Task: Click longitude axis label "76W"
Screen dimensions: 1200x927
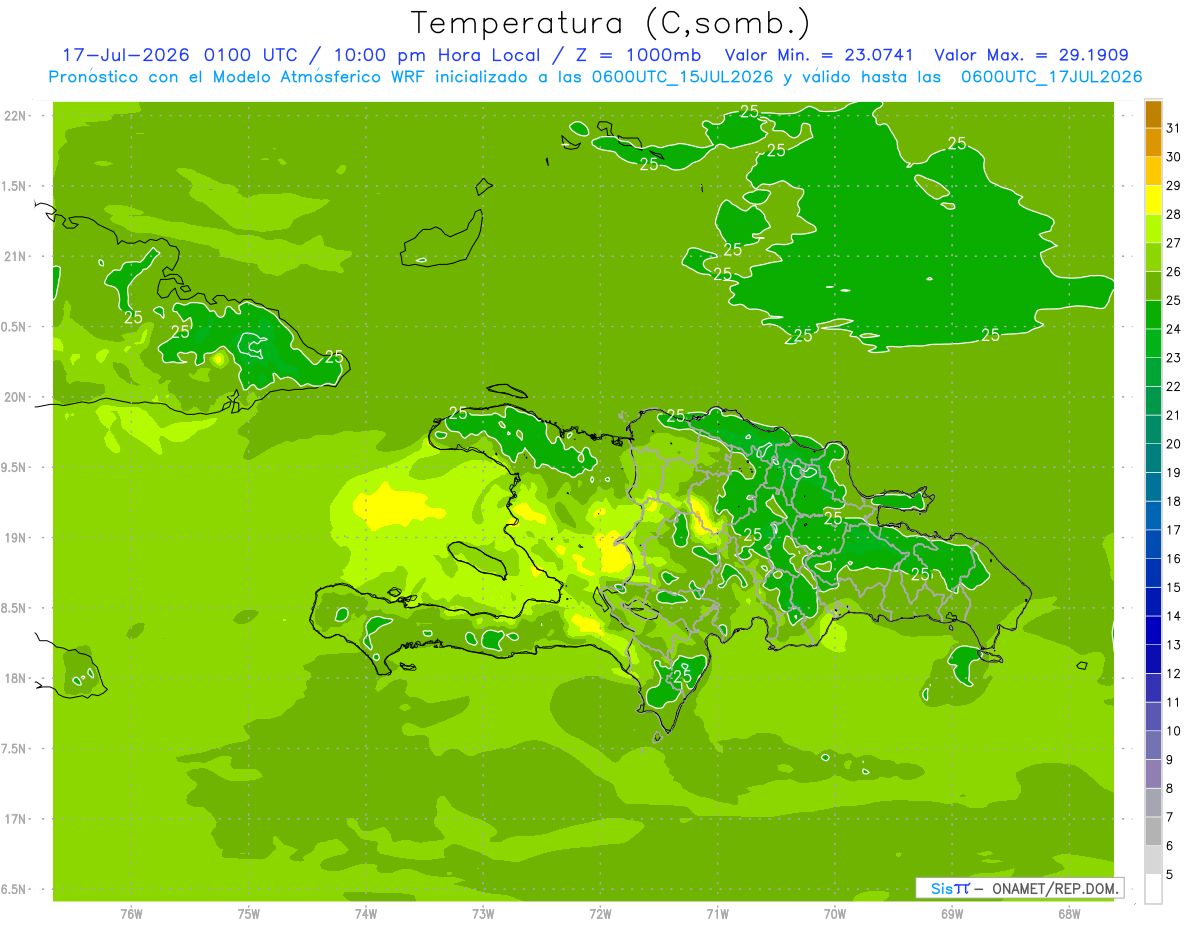Action: coord(131,913)
